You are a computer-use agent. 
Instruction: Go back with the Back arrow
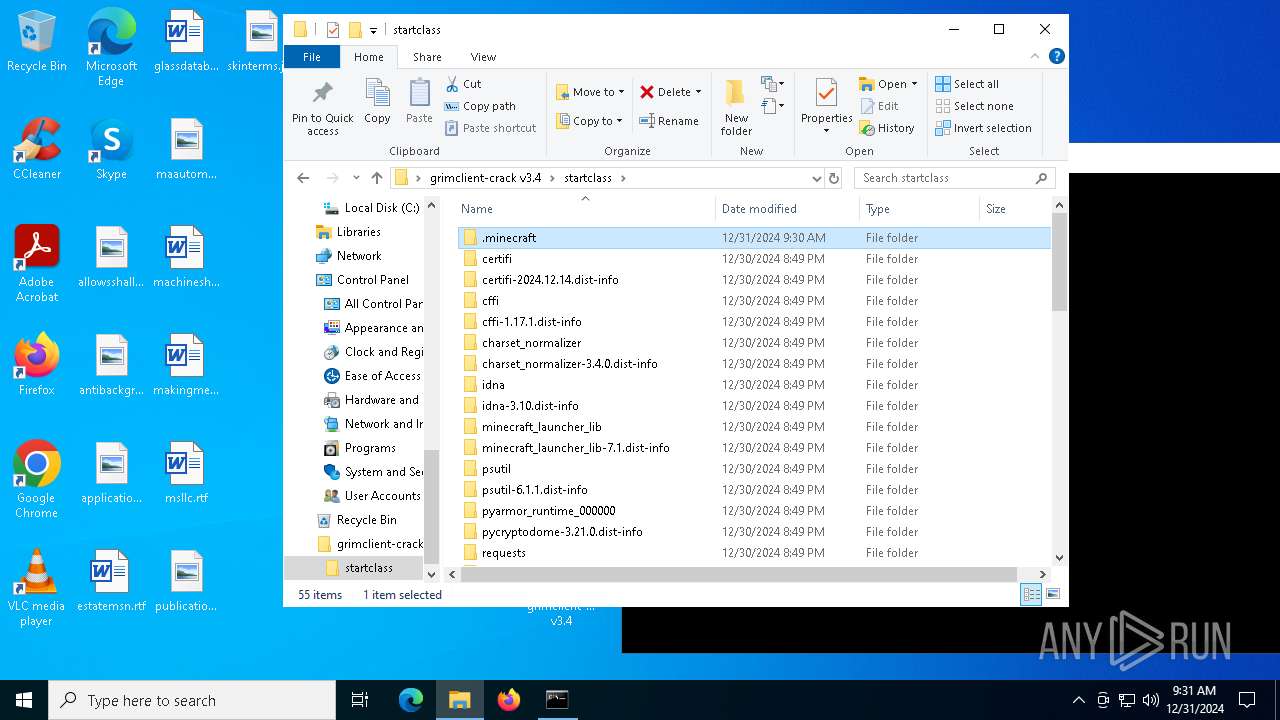point(303,178)
